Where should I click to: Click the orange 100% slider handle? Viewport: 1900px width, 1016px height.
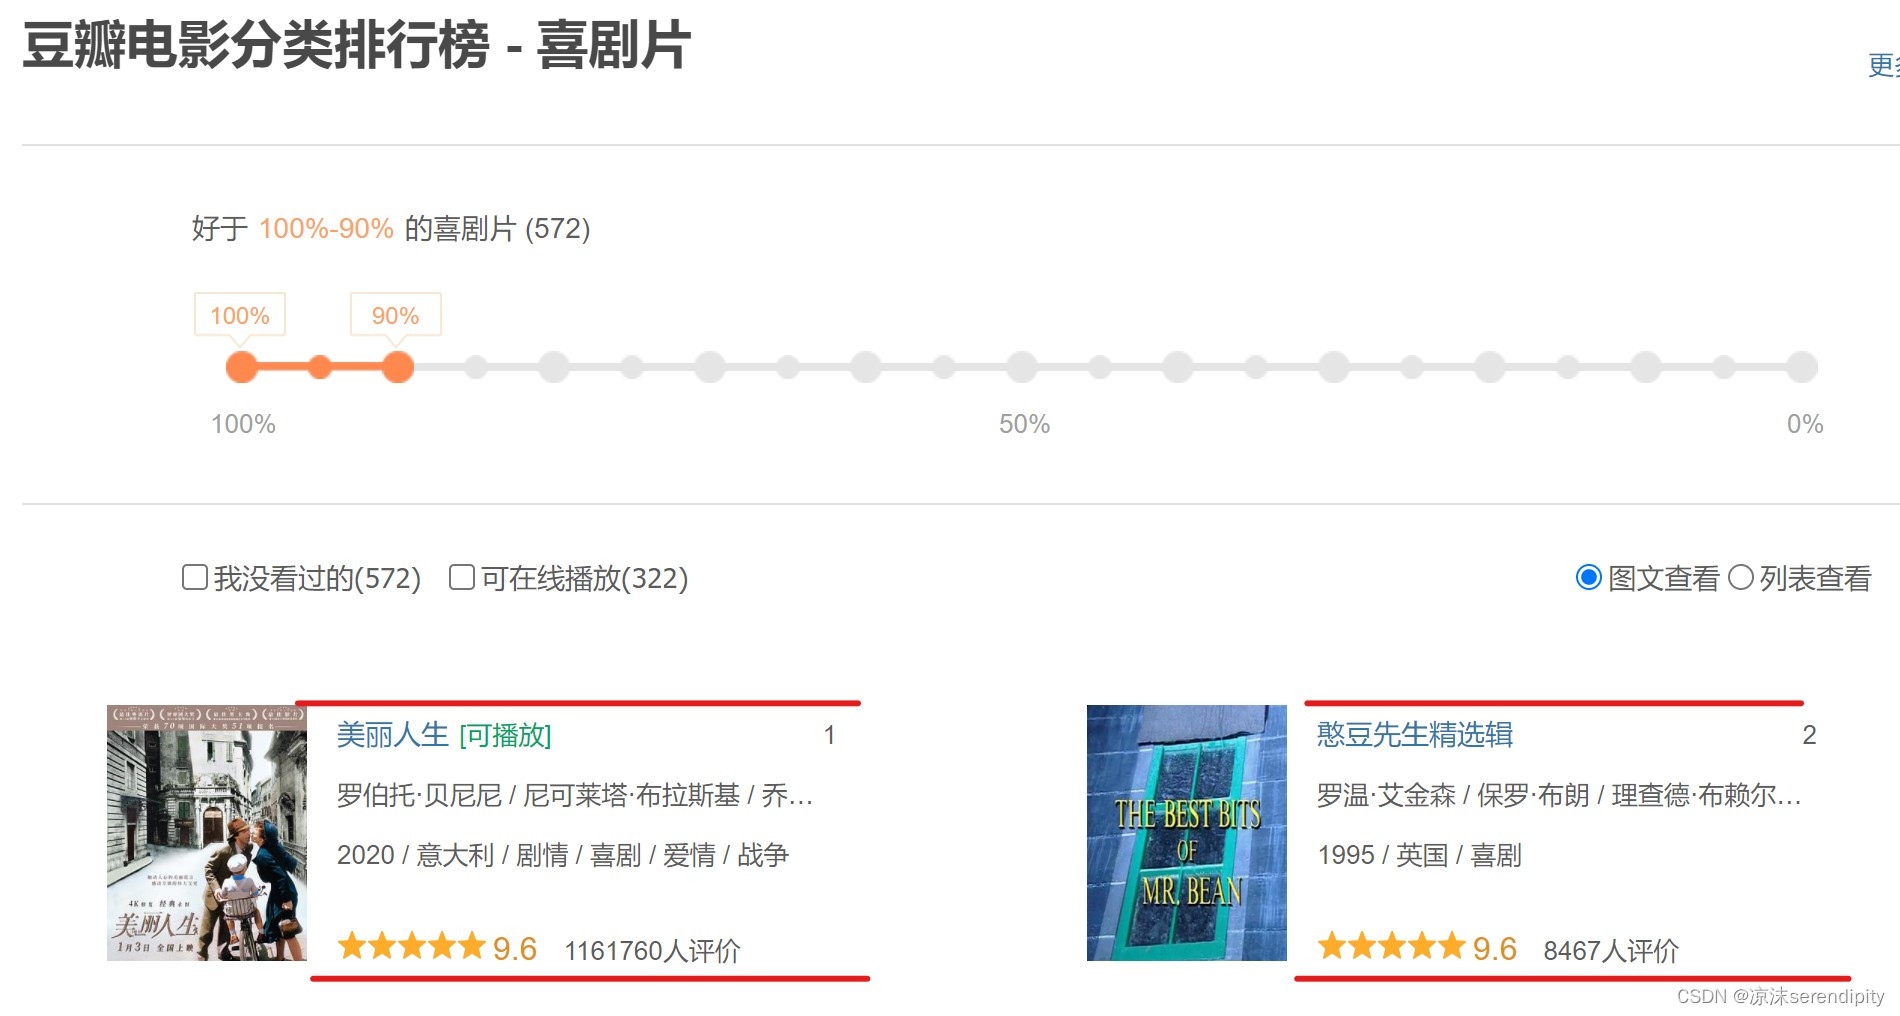(242, 367)
